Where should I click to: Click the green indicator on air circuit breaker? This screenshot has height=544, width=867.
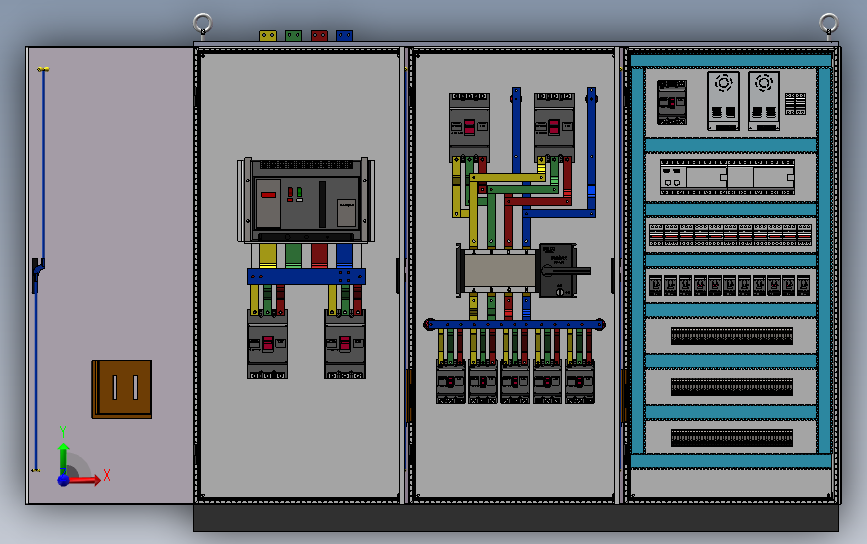[299, 192]
